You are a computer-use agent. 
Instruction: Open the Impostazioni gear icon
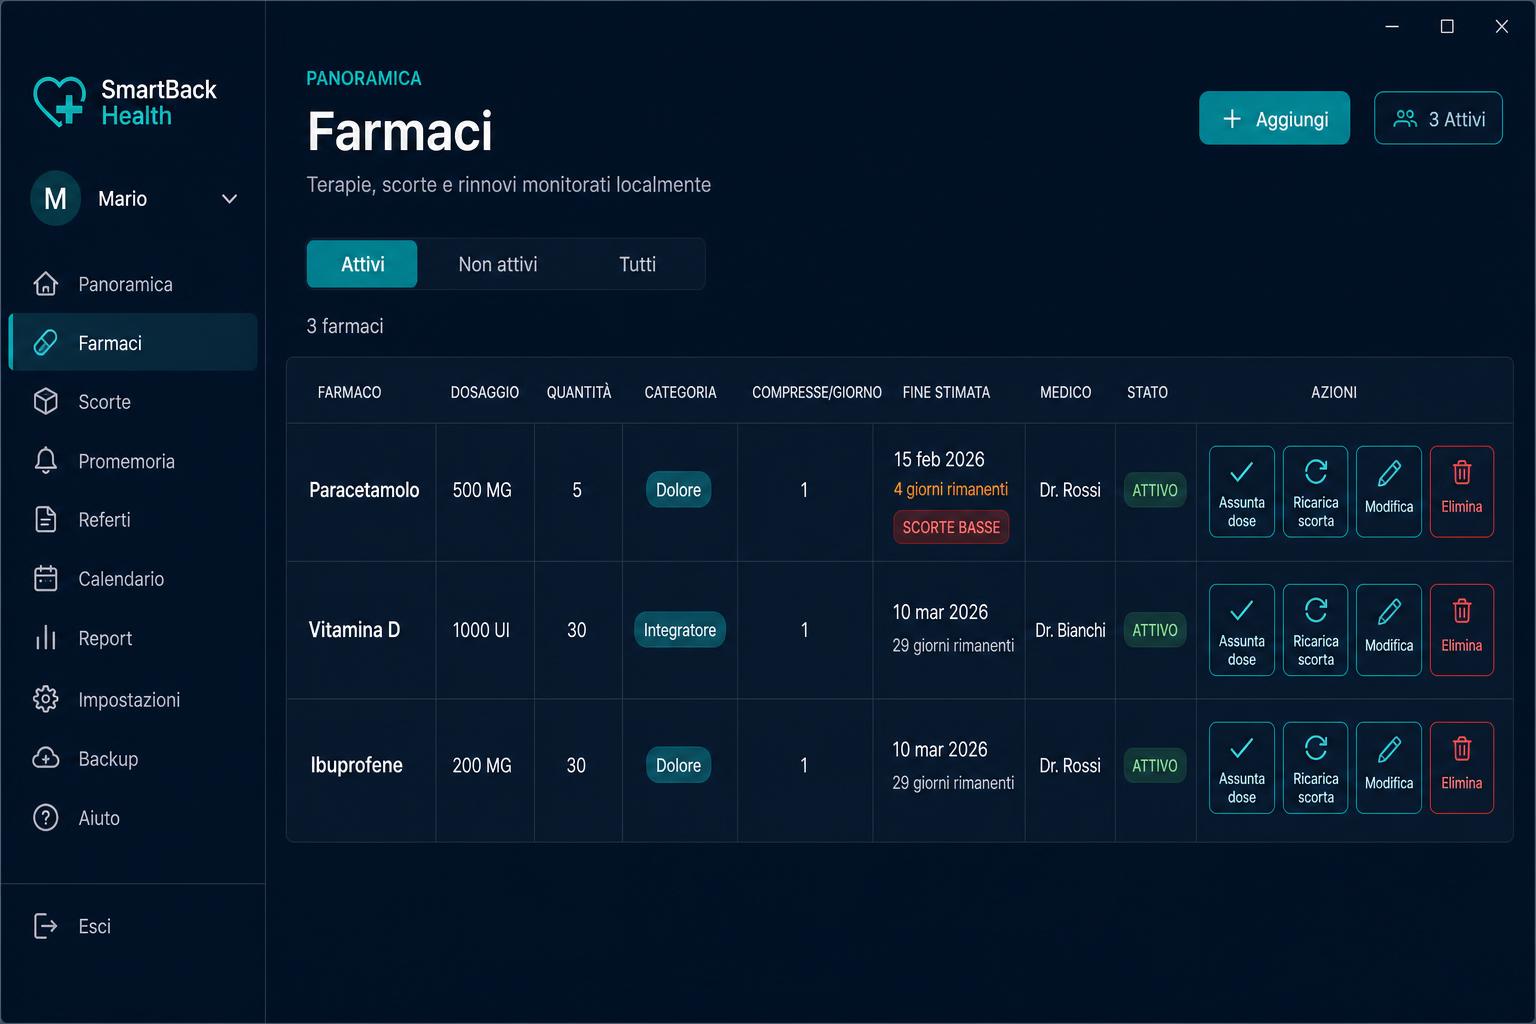click(46, 699)
